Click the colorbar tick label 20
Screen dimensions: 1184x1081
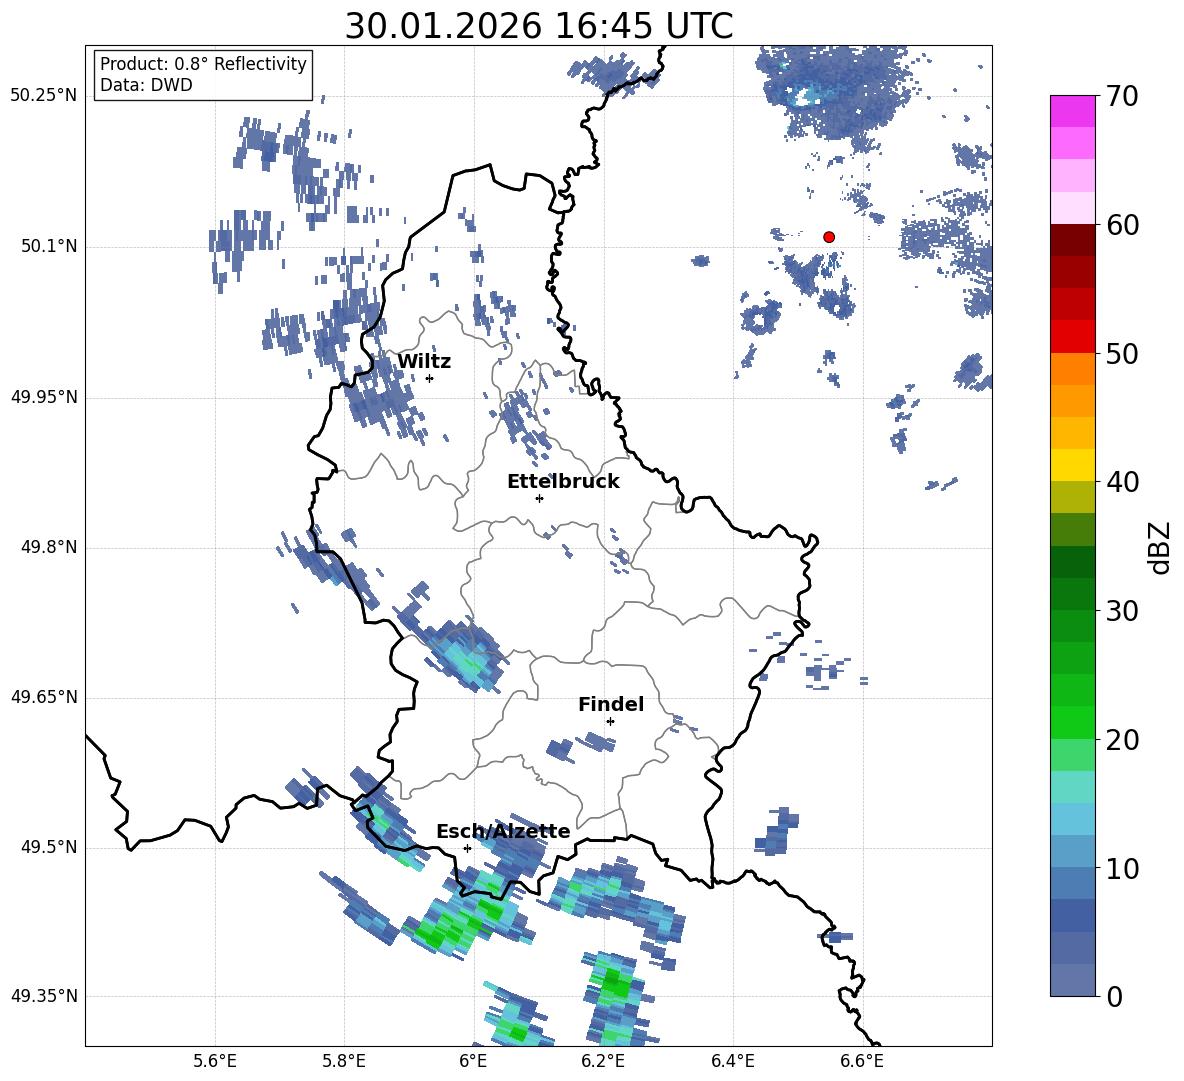click(1122, 740)
